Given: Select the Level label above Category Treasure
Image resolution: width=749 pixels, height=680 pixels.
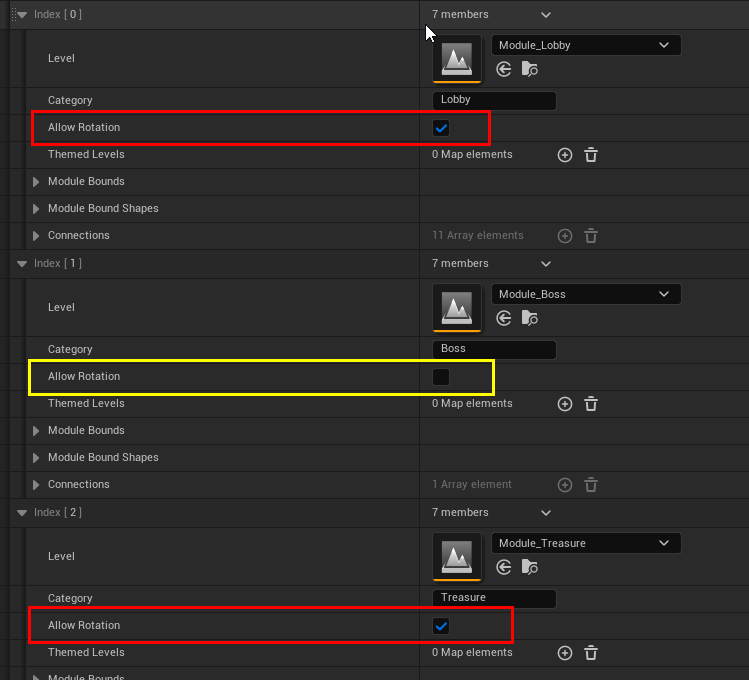Looking at the screenshot, I should tap(61, 556).
